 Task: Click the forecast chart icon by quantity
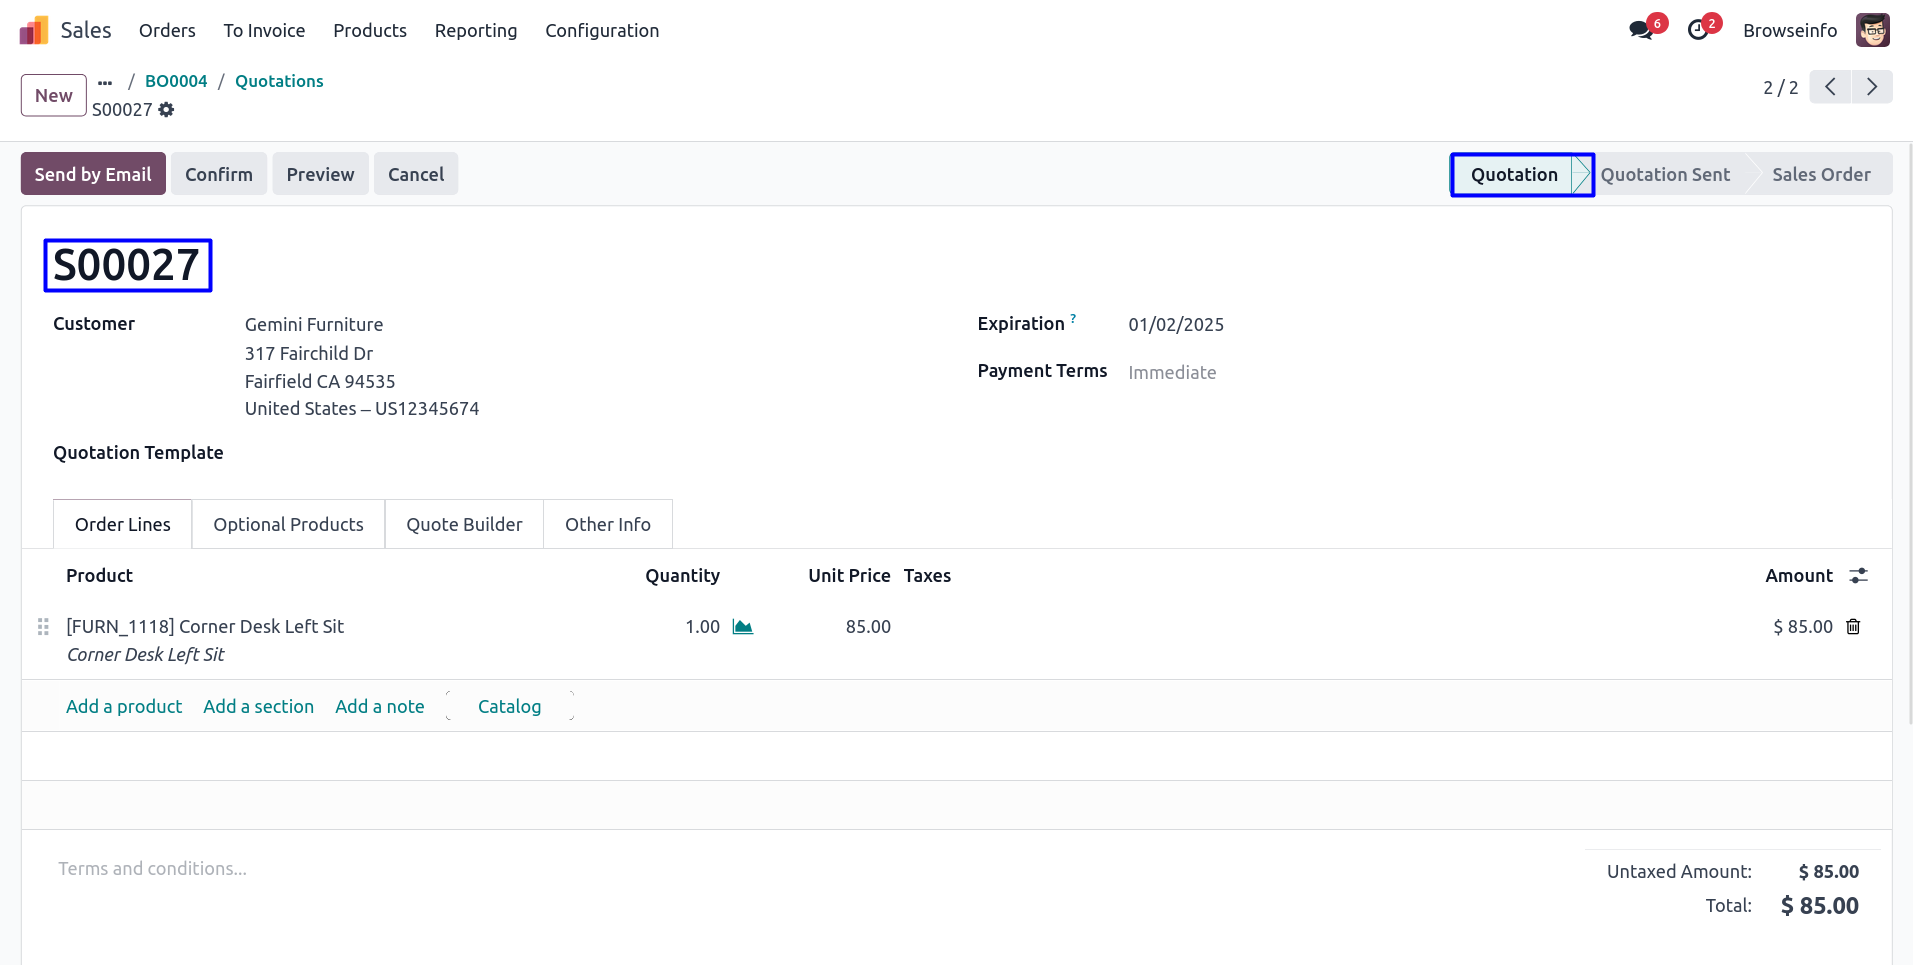point(742,627)
